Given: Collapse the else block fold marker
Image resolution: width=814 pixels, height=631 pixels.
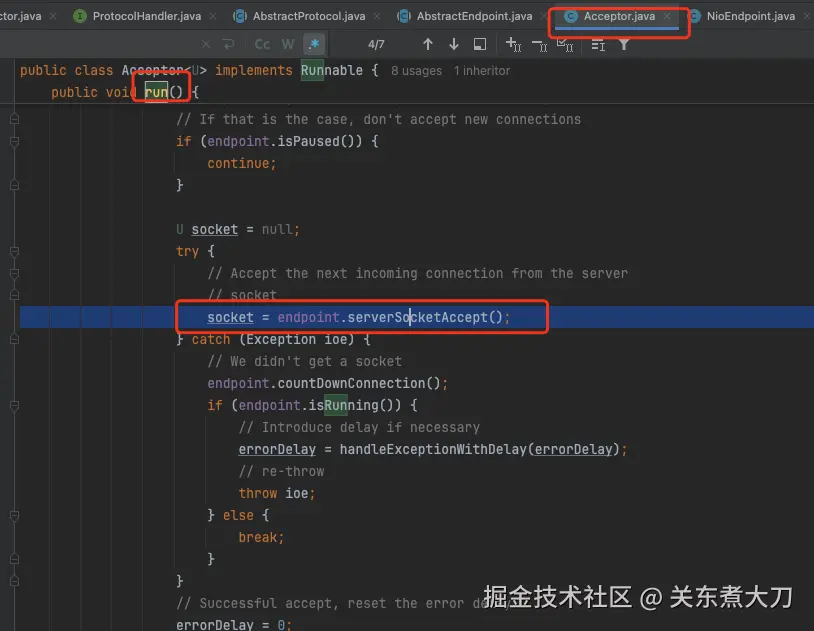Looking at the screenshot, I should (x=15, y=516).
